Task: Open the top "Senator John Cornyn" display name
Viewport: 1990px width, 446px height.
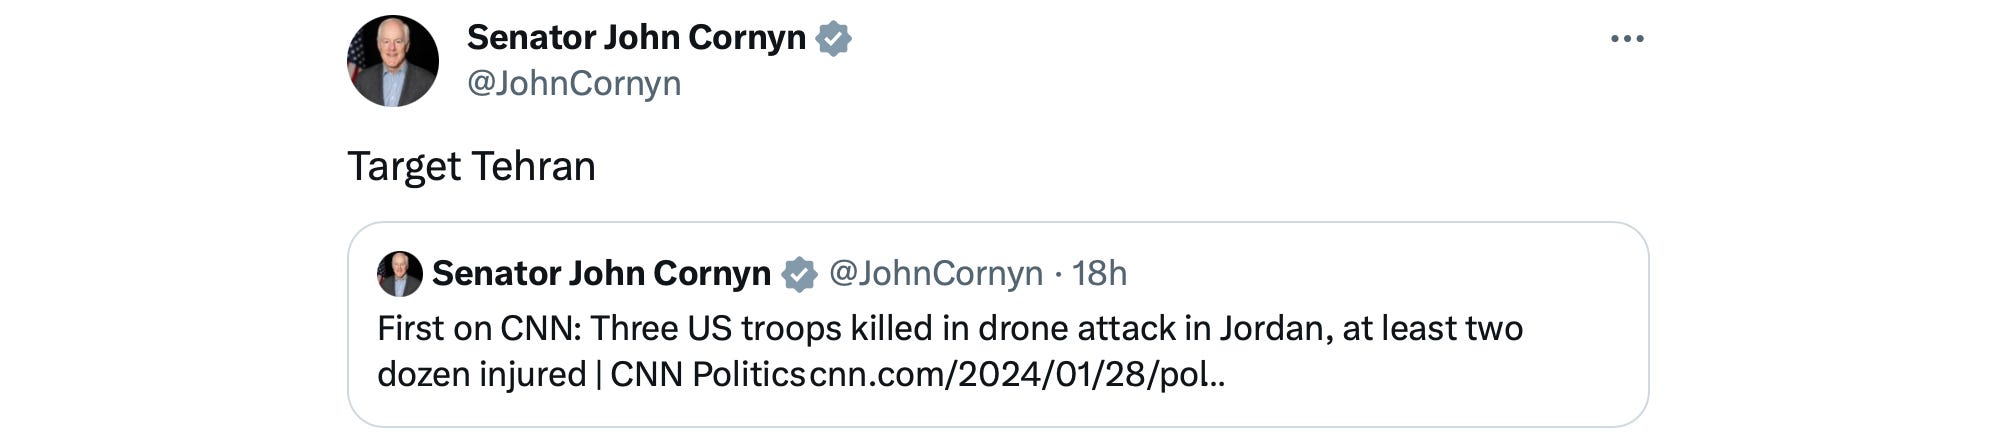Action: pyautogui.click(x=636, y=38)
